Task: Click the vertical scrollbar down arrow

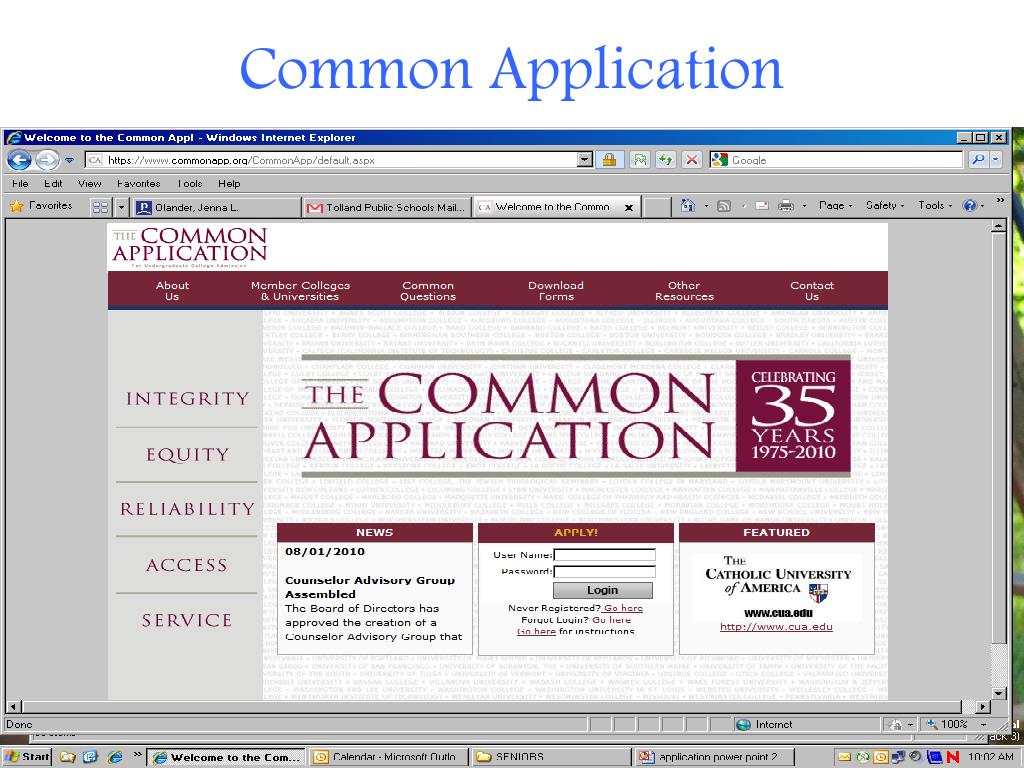Action: [x=998, y=694]
